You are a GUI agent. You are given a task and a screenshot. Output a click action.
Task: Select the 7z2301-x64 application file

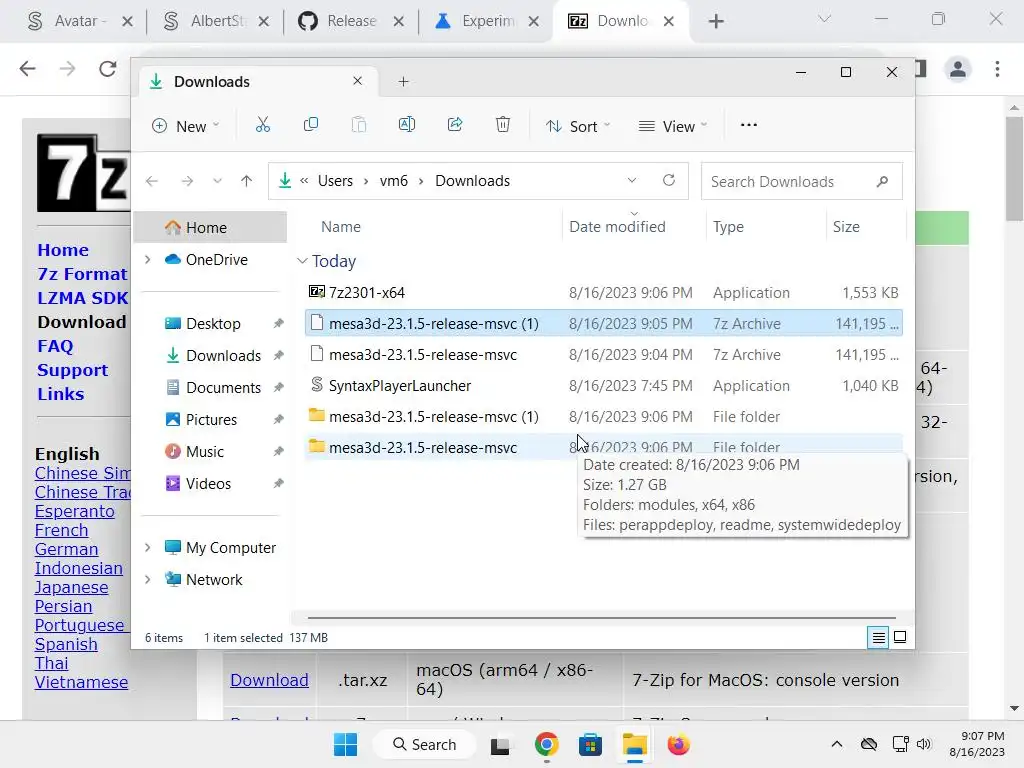pos(603,293)
